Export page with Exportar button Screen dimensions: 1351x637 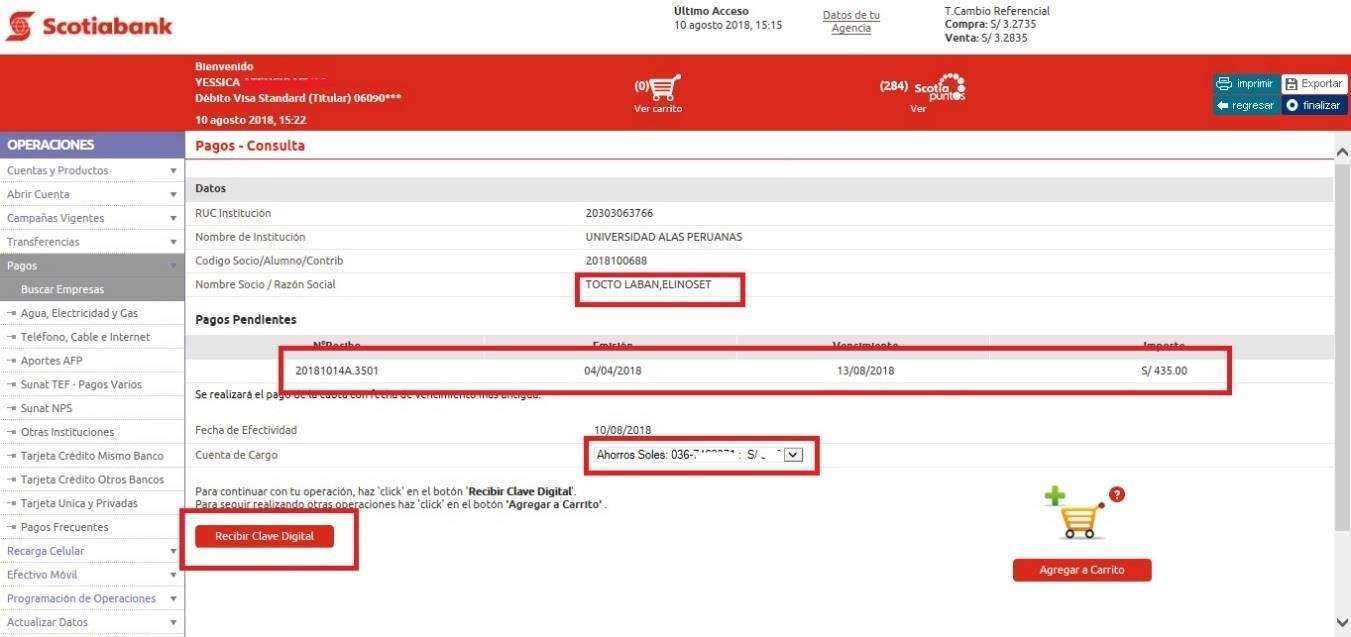[x=1314, y=84]
